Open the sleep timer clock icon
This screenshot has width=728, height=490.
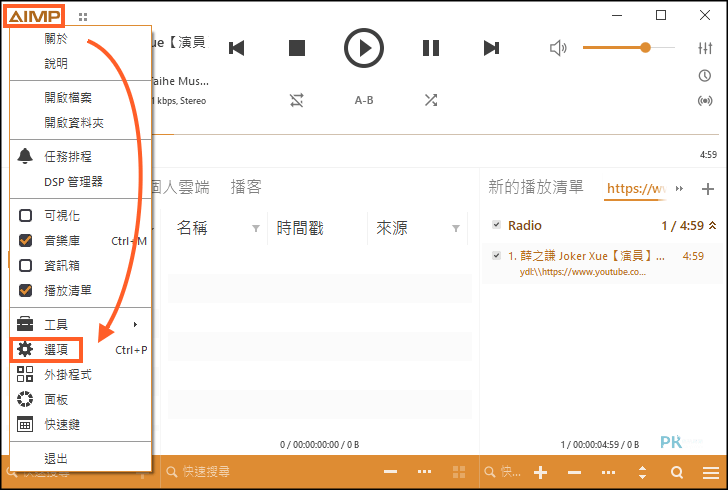click(x=705, y=76)
